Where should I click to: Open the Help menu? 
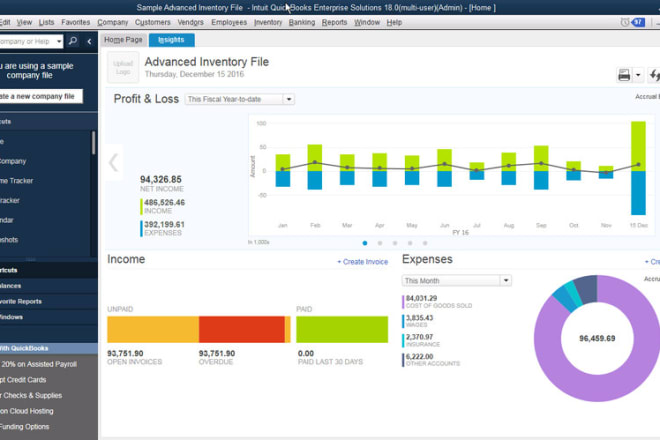[394, 22]
